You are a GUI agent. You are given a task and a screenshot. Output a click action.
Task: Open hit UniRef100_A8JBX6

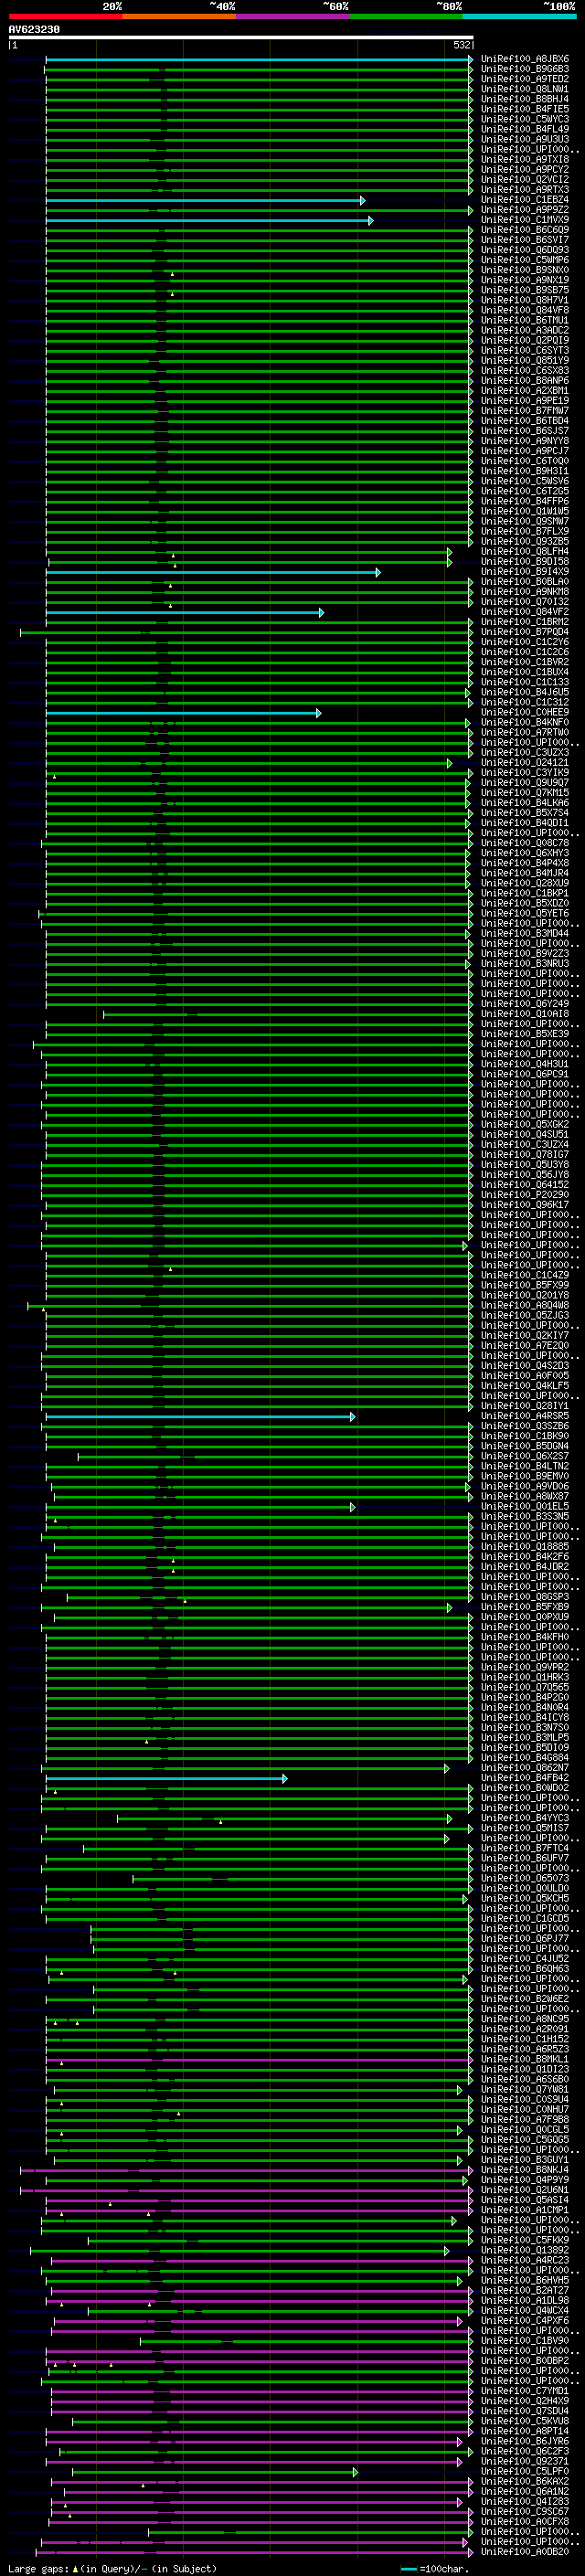coord(525,59)
